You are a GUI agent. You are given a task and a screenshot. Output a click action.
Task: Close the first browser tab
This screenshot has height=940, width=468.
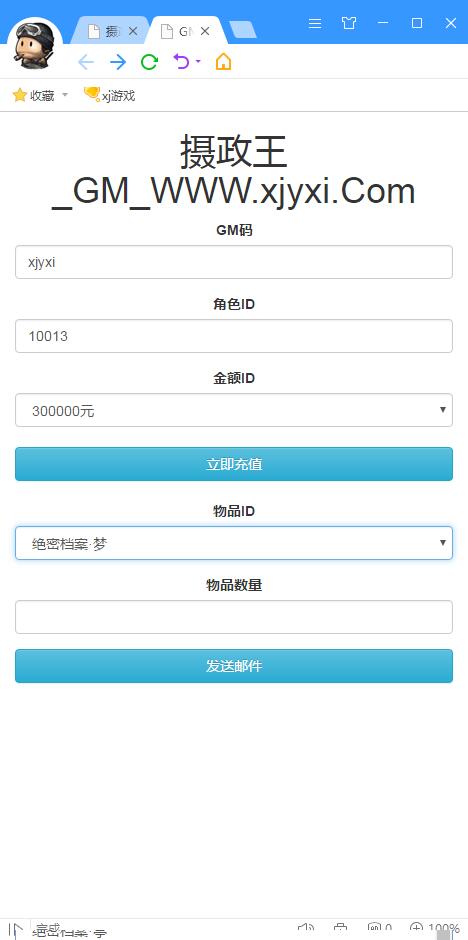133,31
